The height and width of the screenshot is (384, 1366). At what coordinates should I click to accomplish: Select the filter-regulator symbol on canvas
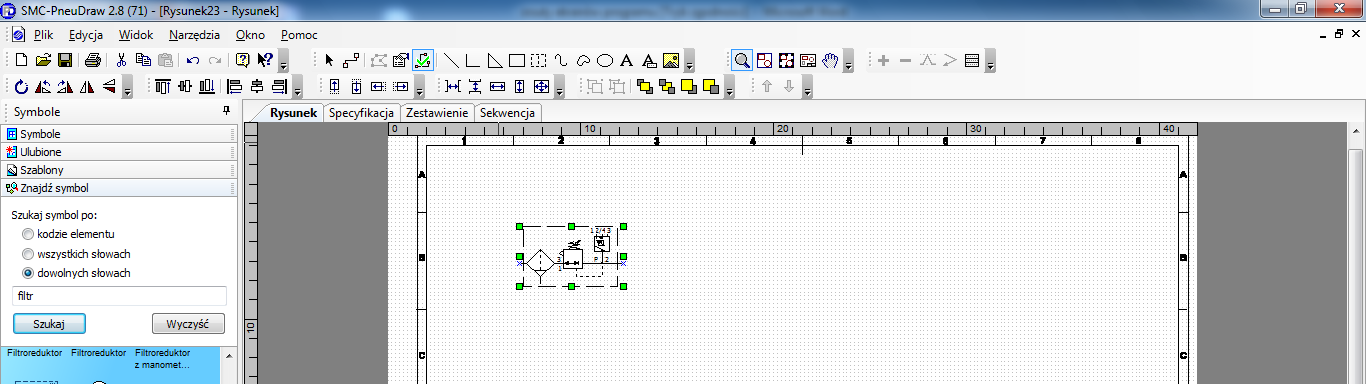point(571,257)
